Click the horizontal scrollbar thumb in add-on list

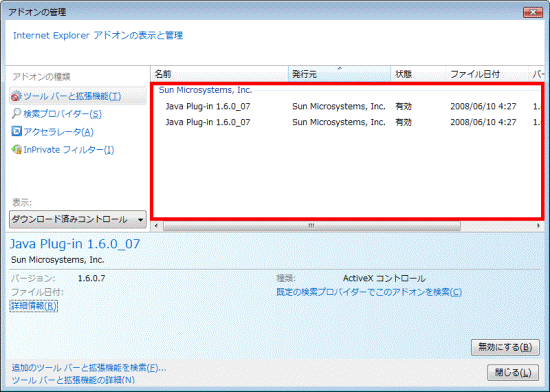[311, 226]
